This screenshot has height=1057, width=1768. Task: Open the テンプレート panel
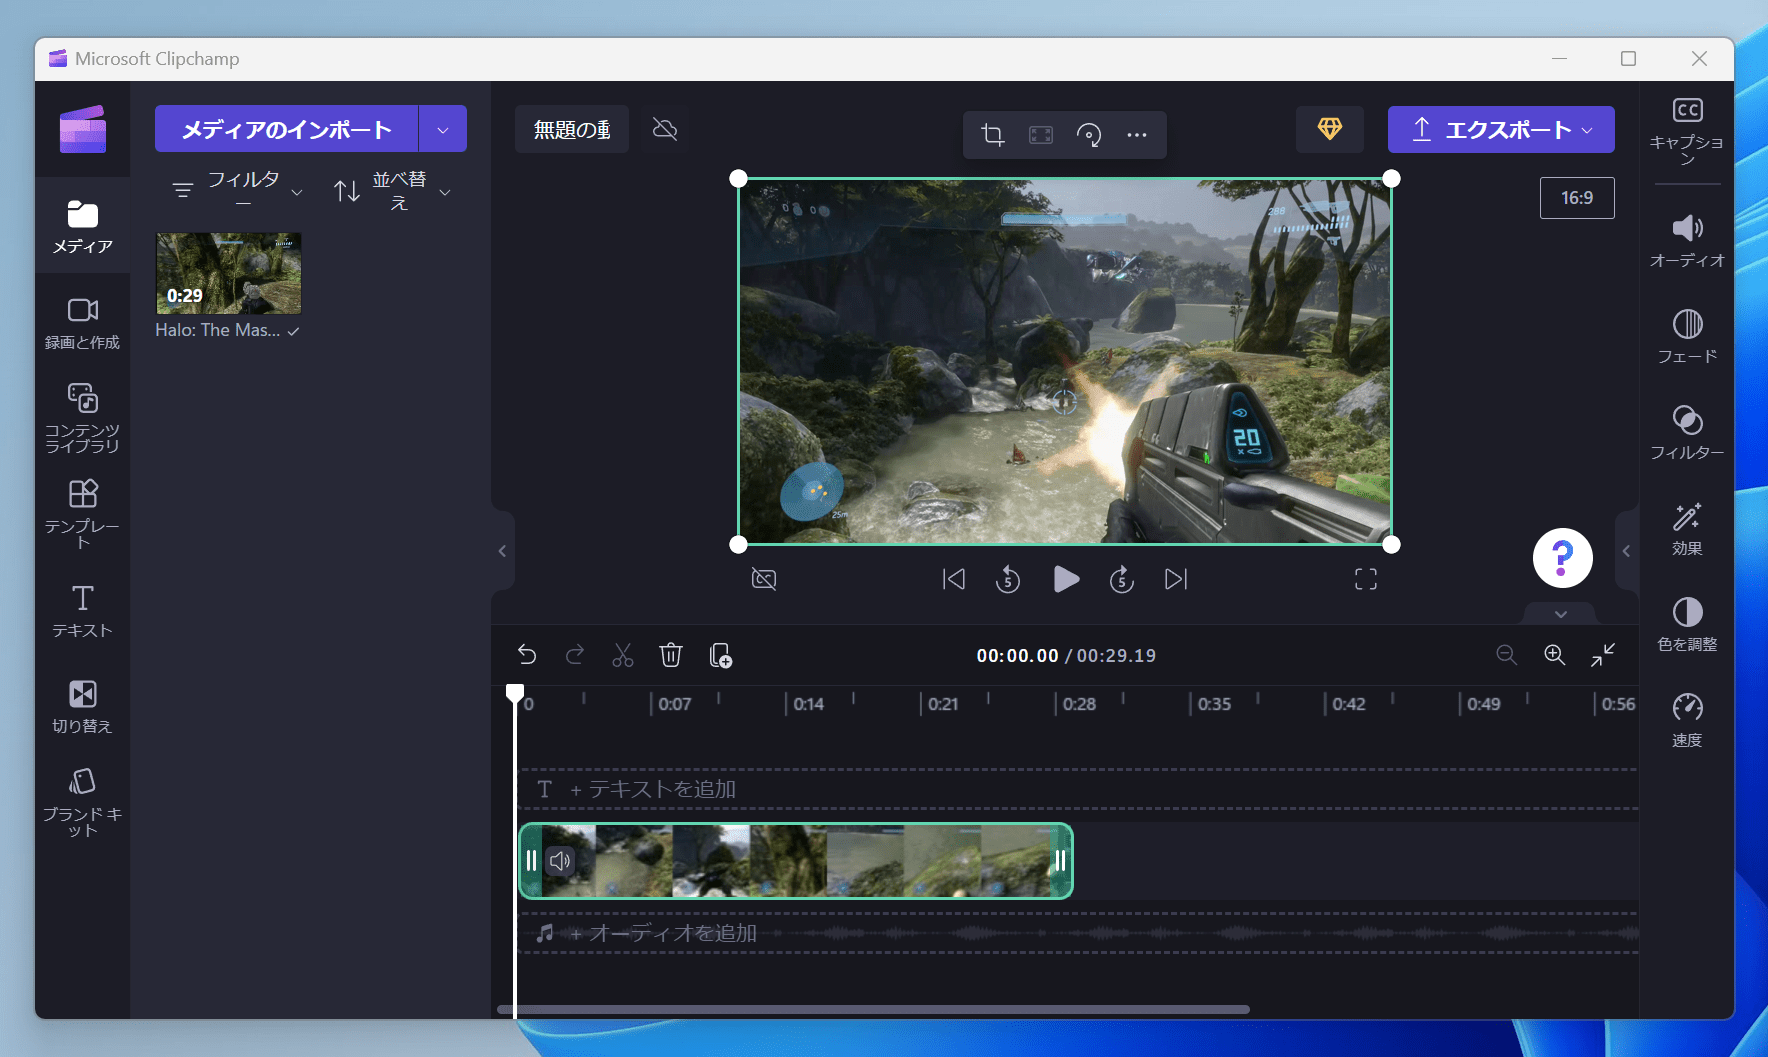(82, 514)
